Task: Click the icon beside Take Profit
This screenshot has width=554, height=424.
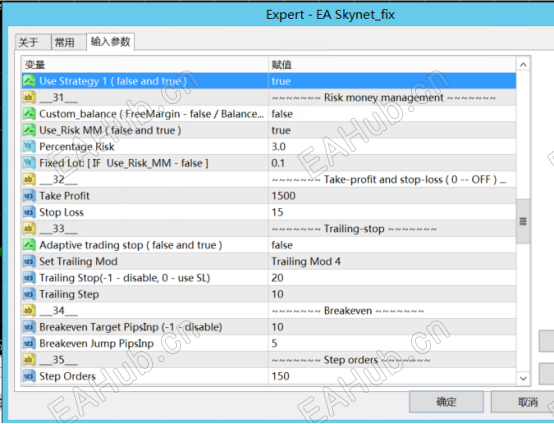Action: click(x=29, y=196)
